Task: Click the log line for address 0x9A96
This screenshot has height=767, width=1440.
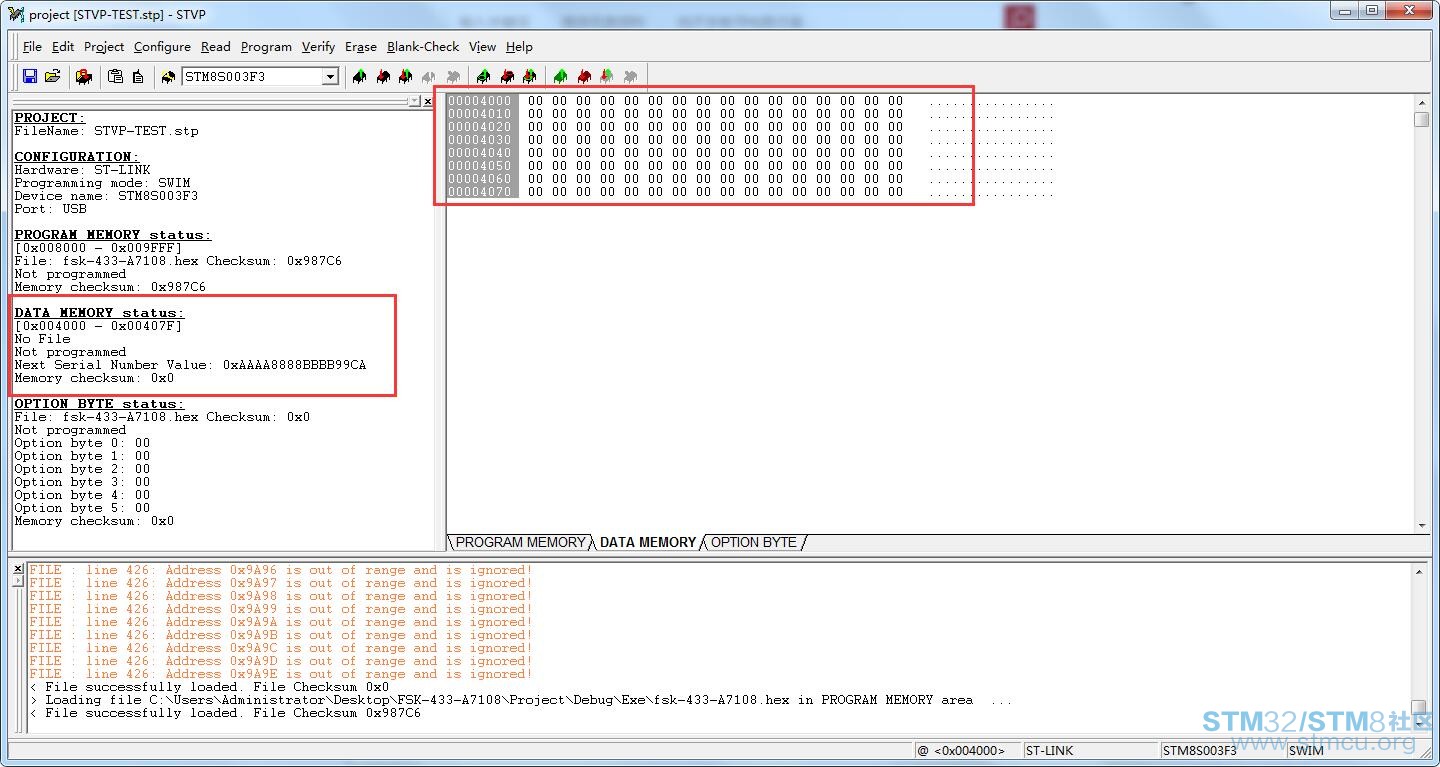Action: pyautogui.click(x=280, y=570)
